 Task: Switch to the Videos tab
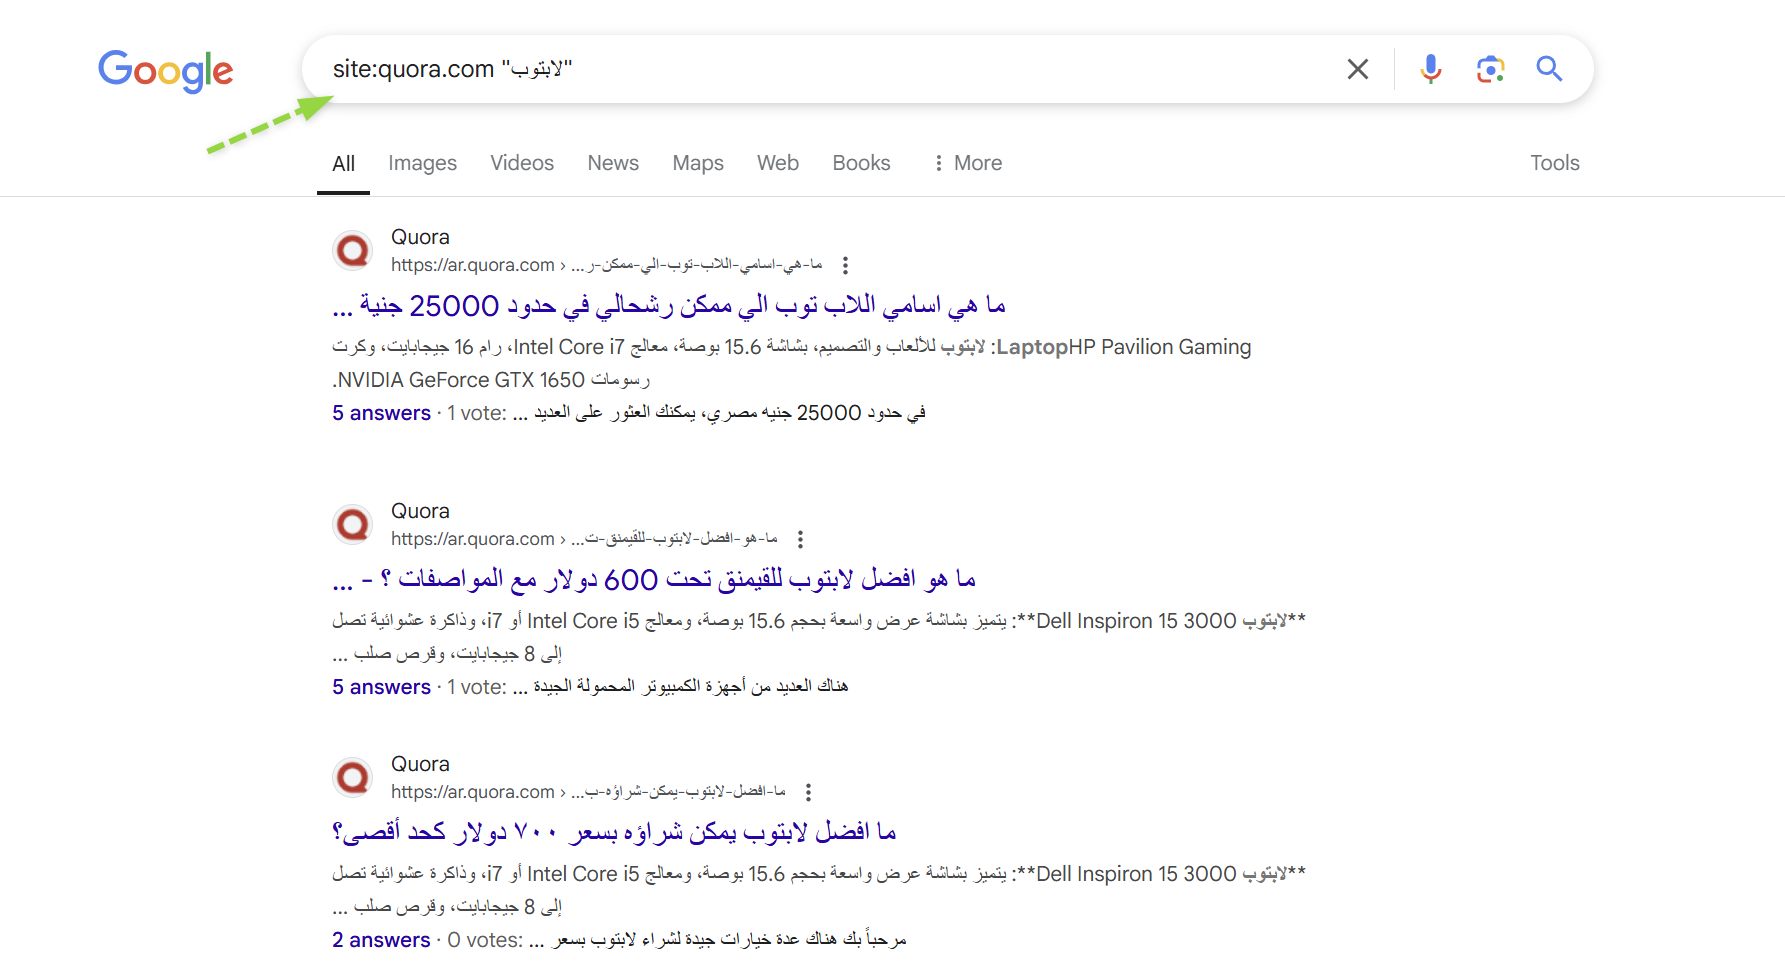point(521,163)
